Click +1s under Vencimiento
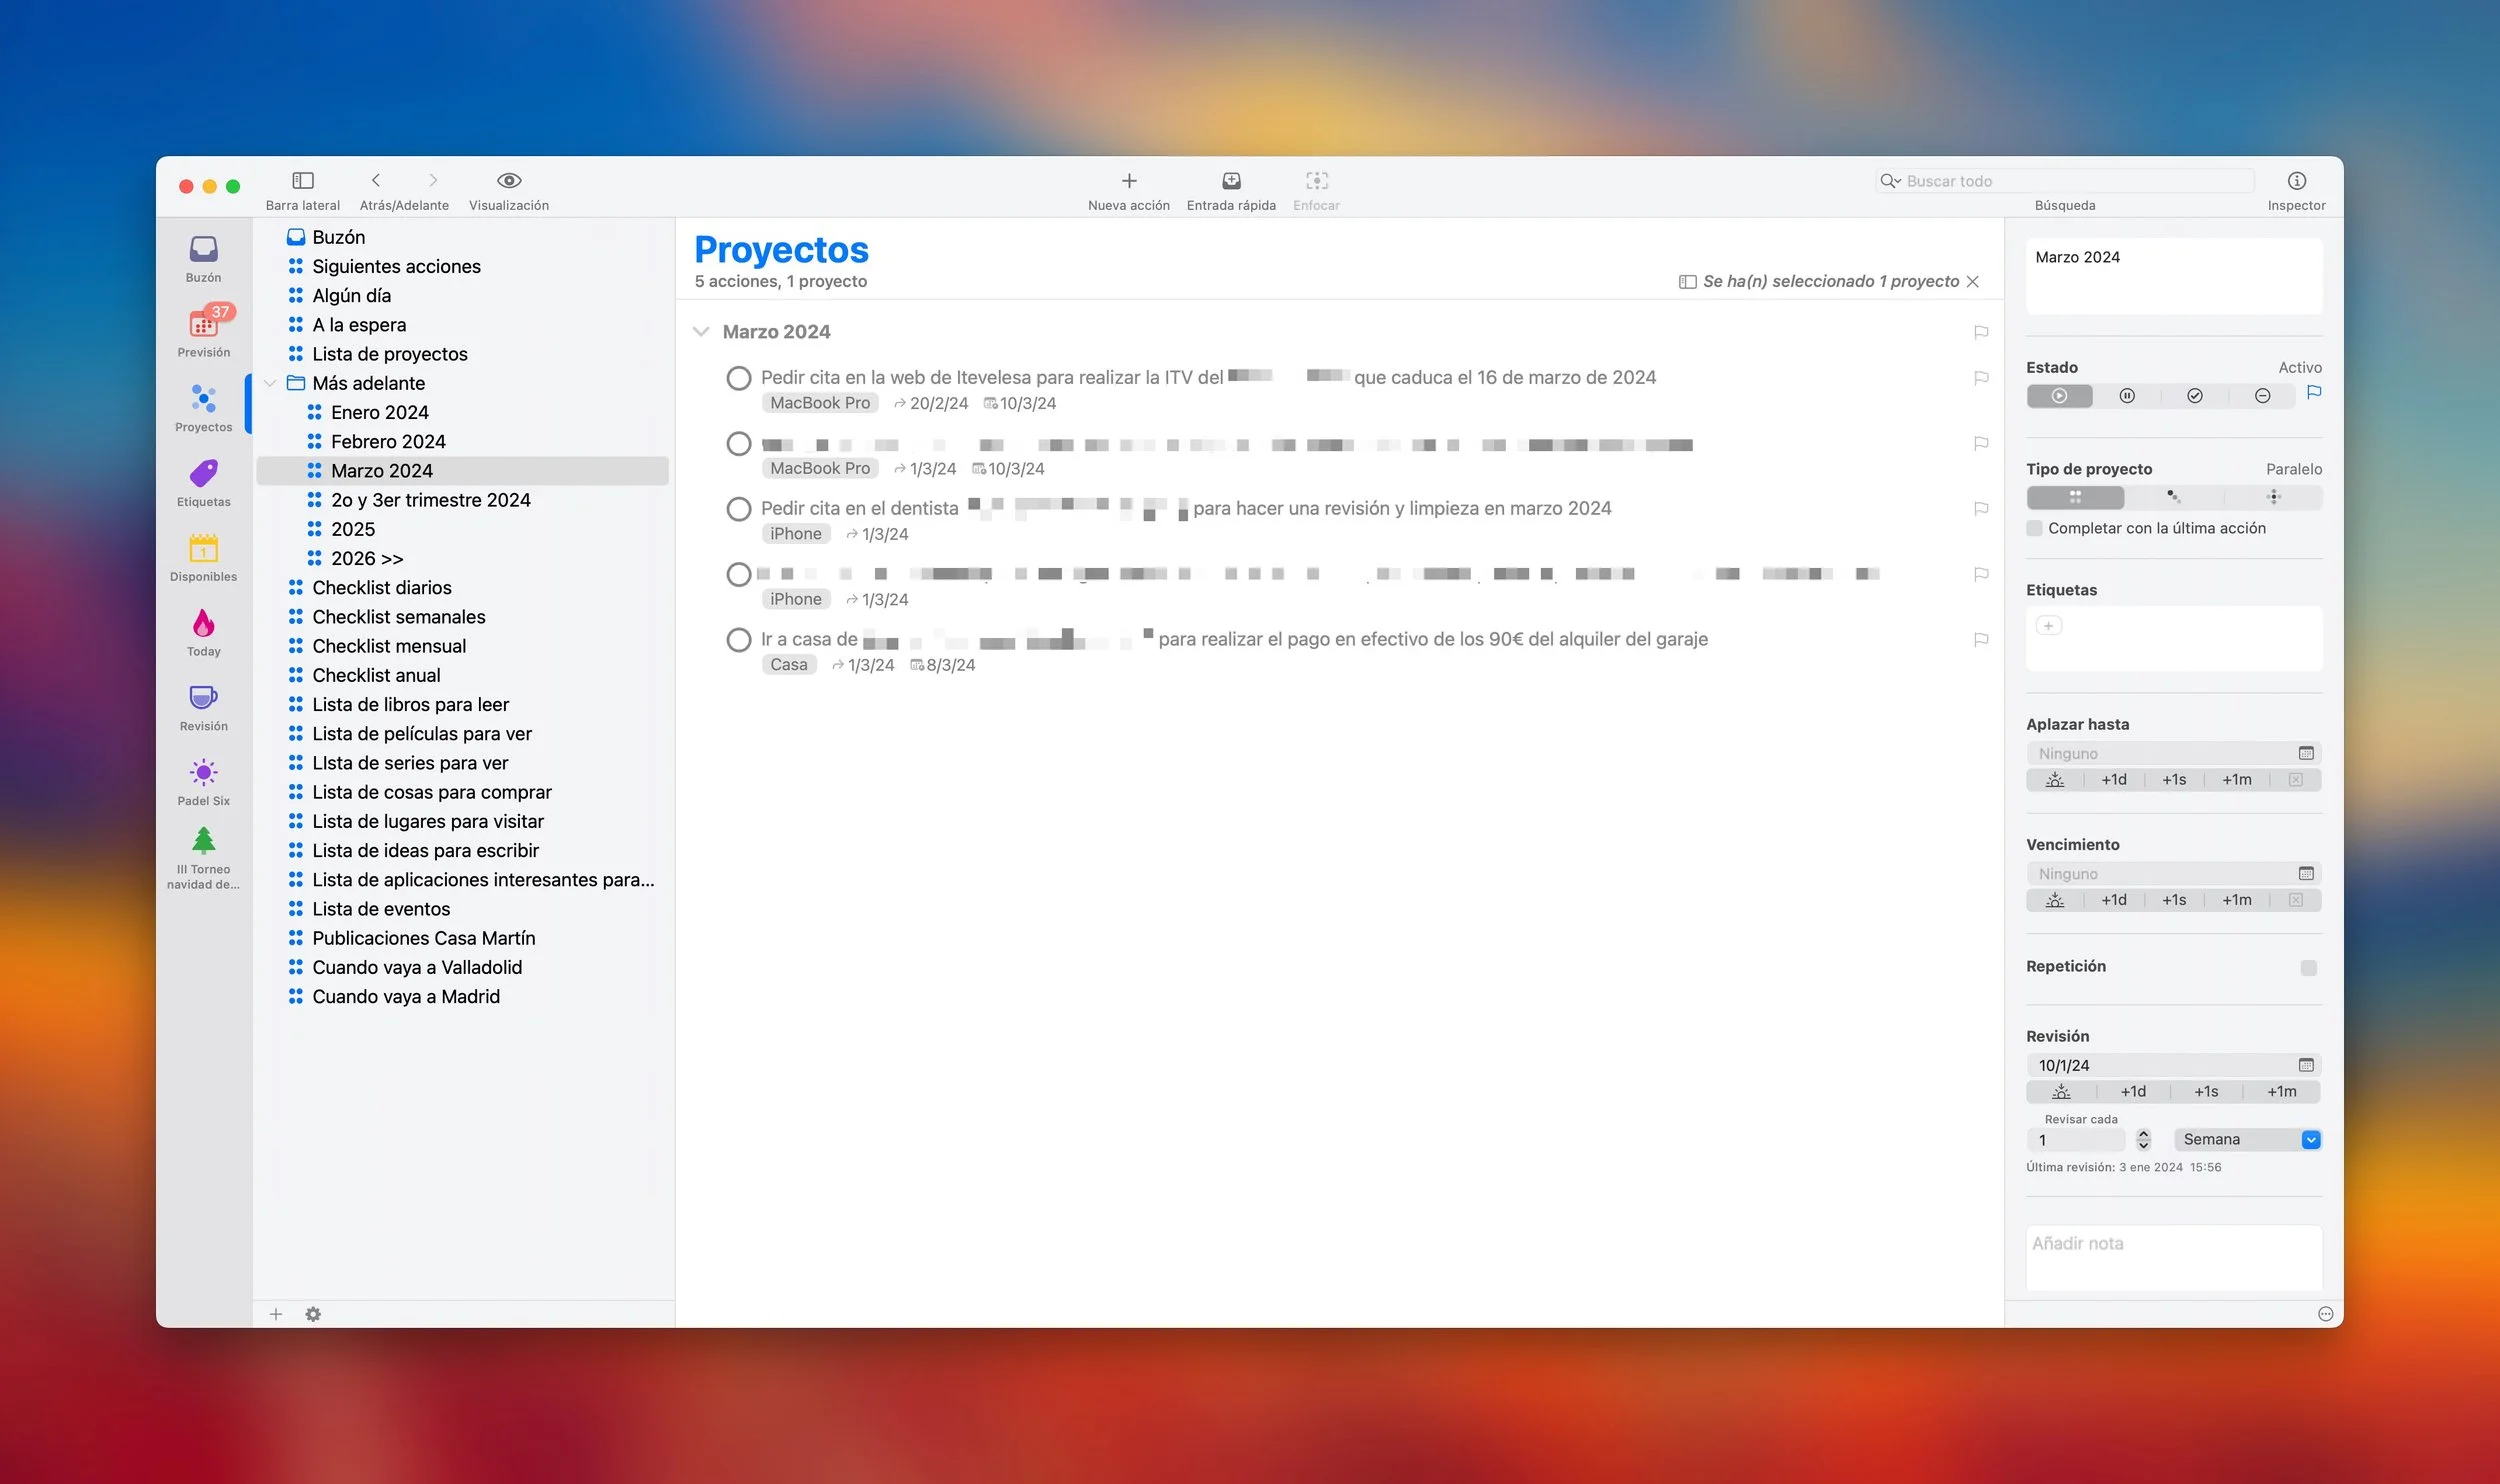The height and width of the screenshot is (1484, 2500). tap(2173, 900)
